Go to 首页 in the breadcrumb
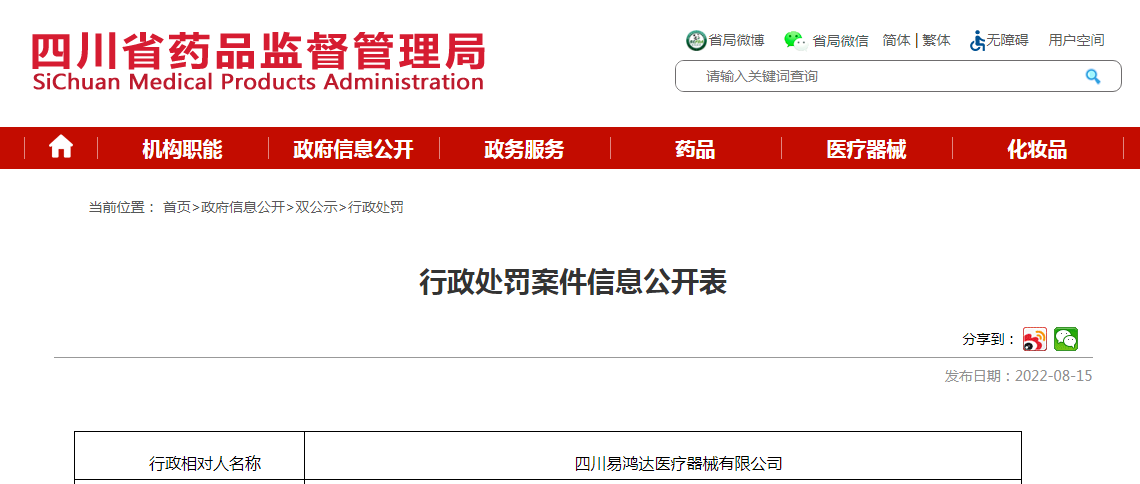This screenshot has height=484, width=1140. (177, 207)
